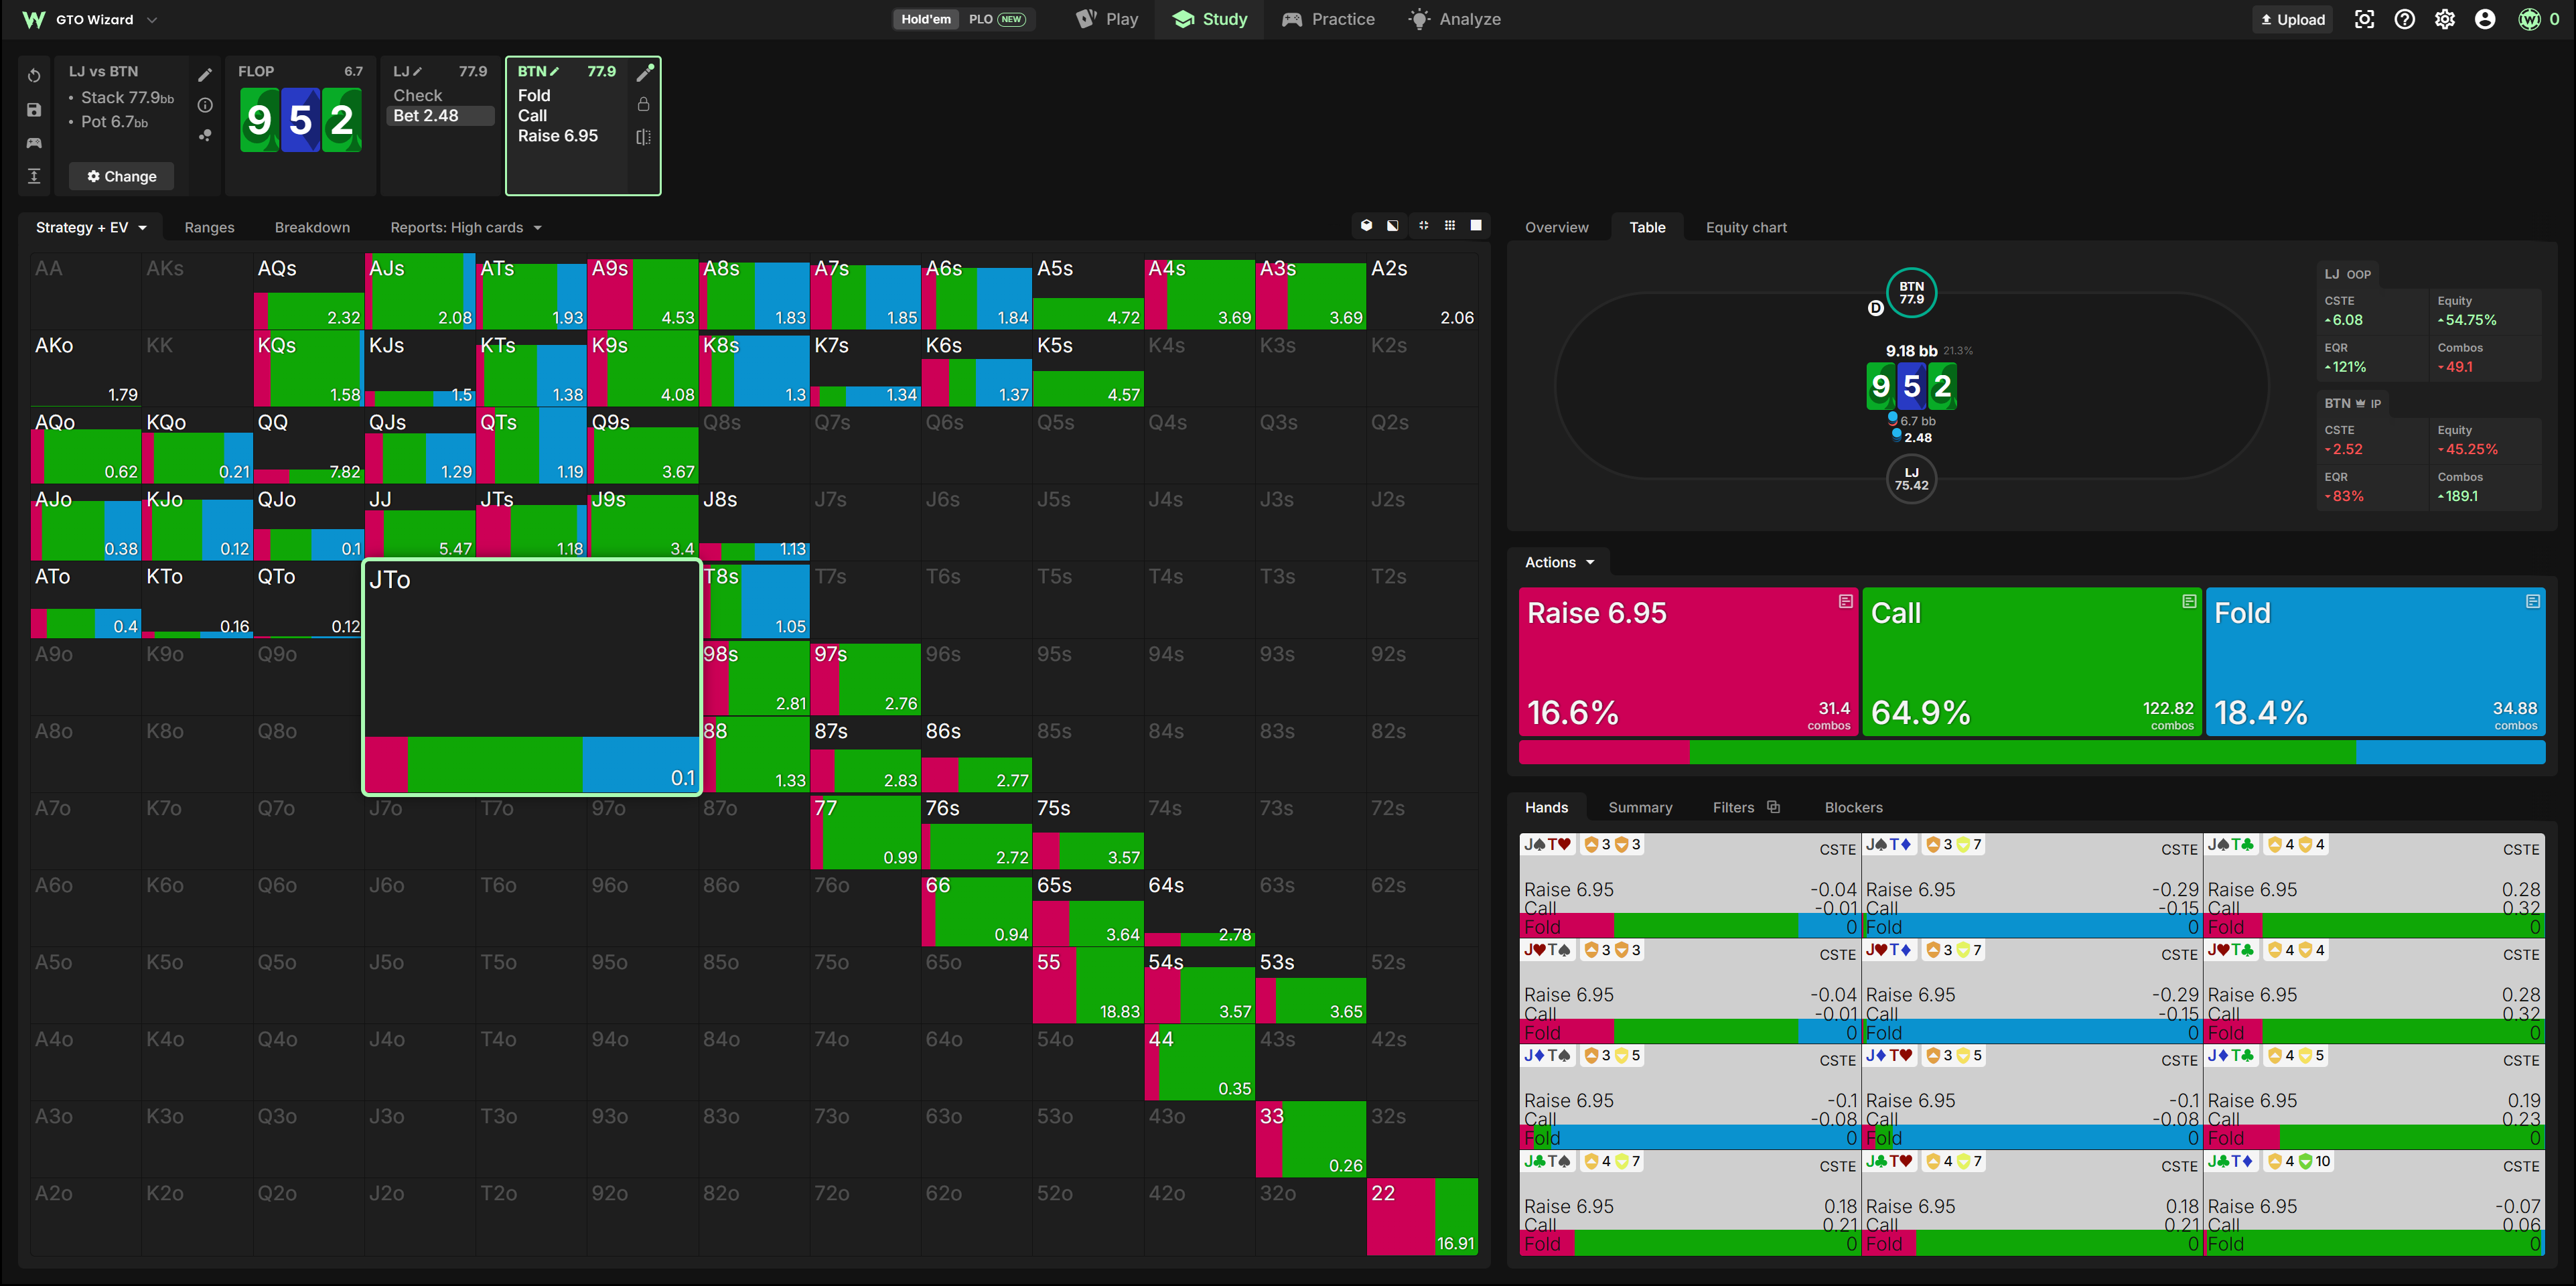
Task: Open spot info circle icon
Action: coord(205,105)
